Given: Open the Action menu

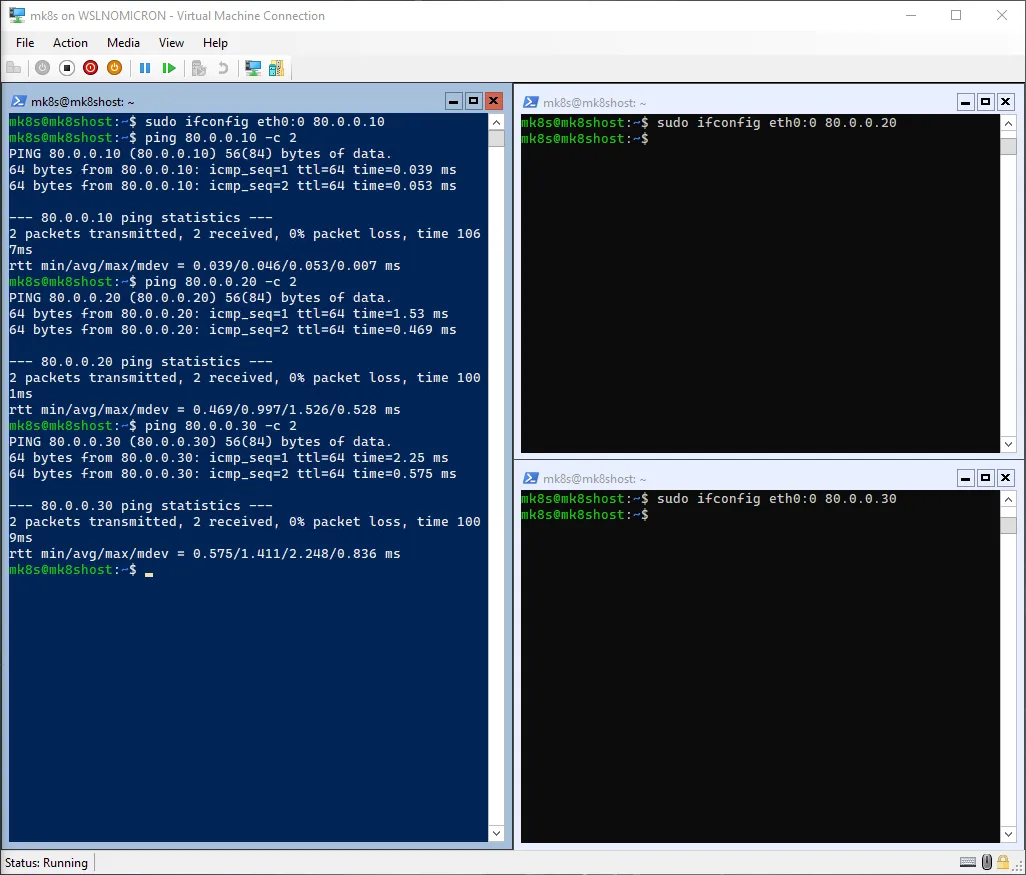Looking at the screenshot, I should coord(70,43).
